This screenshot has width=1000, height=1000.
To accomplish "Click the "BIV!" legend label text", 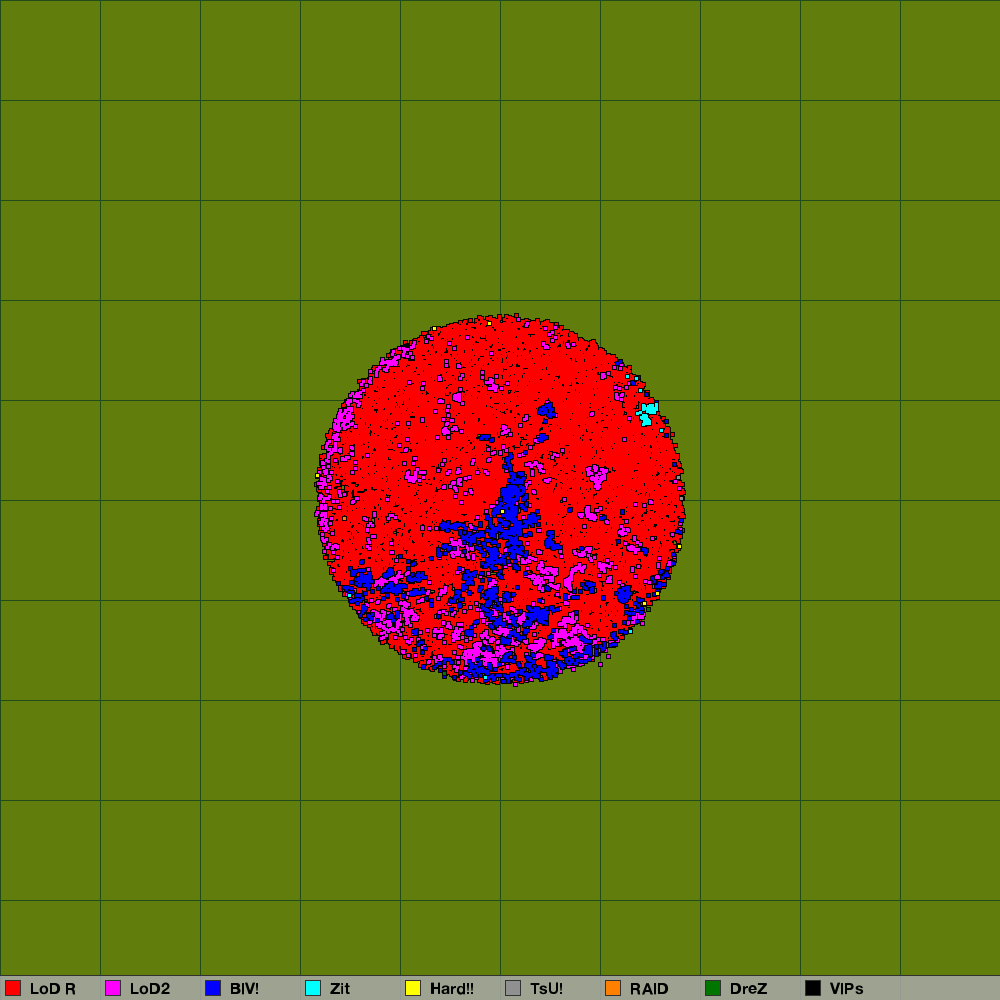I will tap(244, 989).
